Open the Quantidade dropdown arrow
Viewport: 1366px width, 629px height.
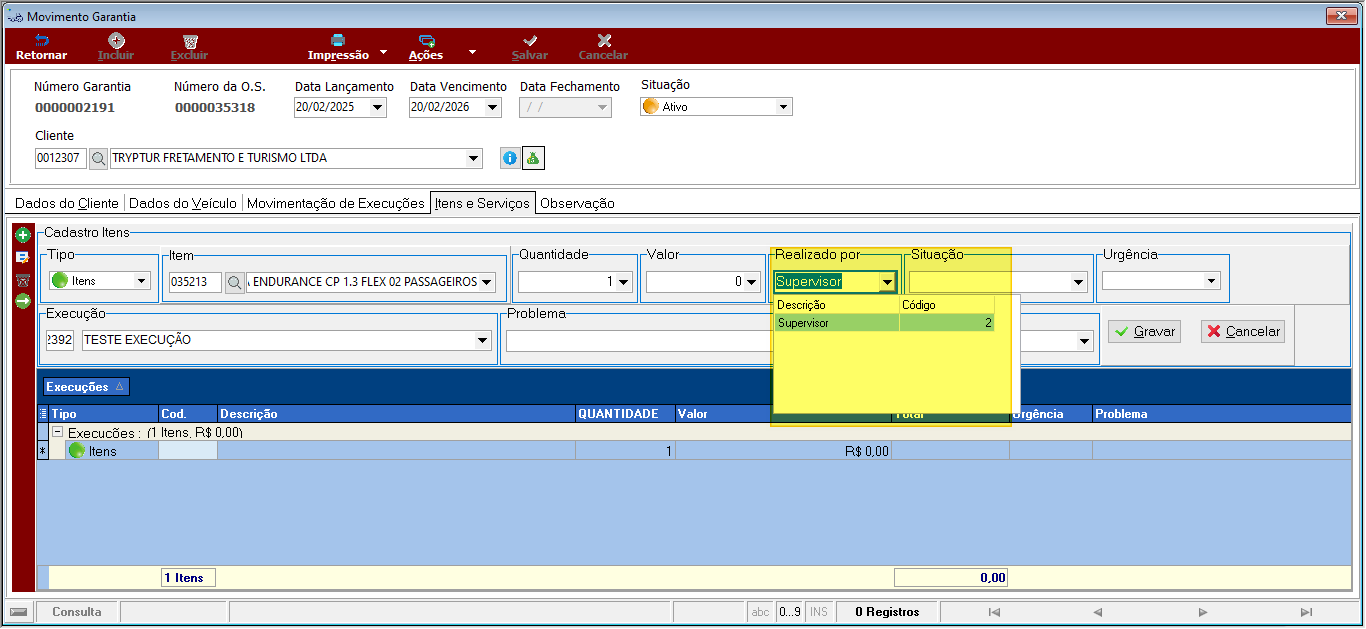624,282
